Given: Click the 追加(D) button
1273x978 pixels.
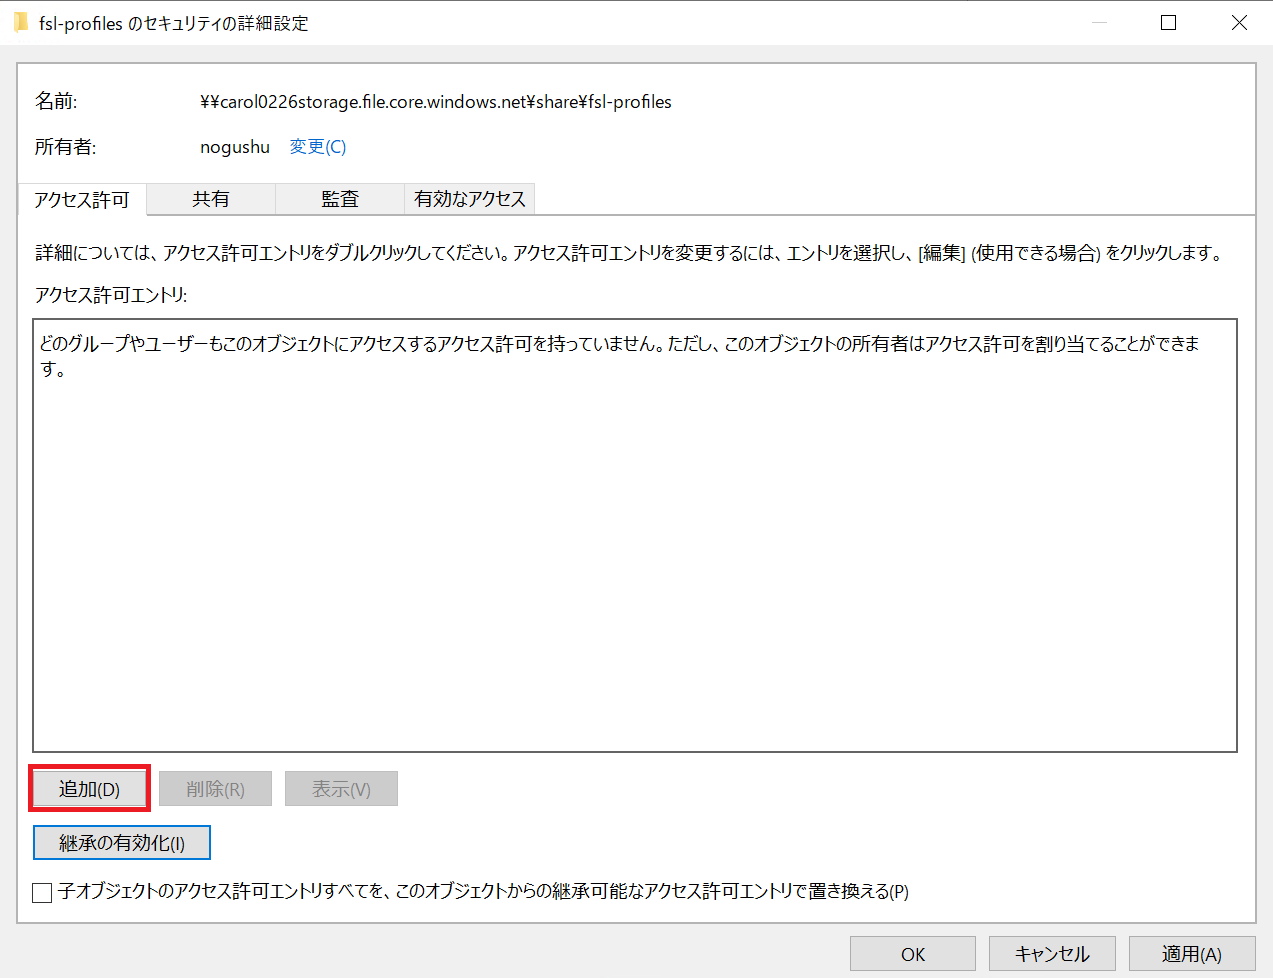Looking at the screenshot, I should pos(89,788).
